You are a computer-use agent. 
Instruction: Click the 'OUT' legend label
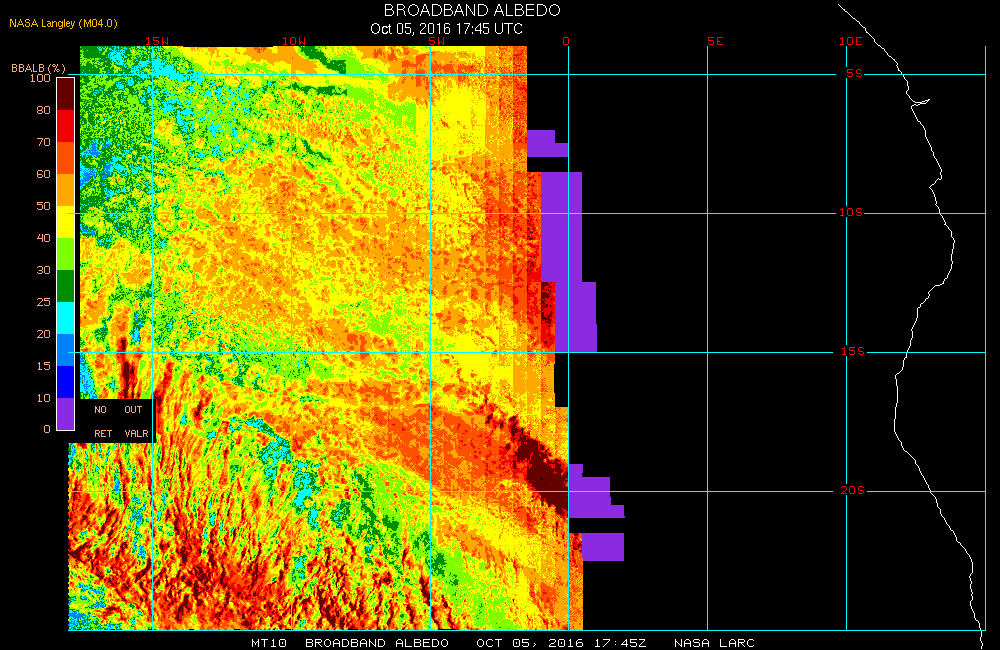pyautogui.click(x=133, y=410)
